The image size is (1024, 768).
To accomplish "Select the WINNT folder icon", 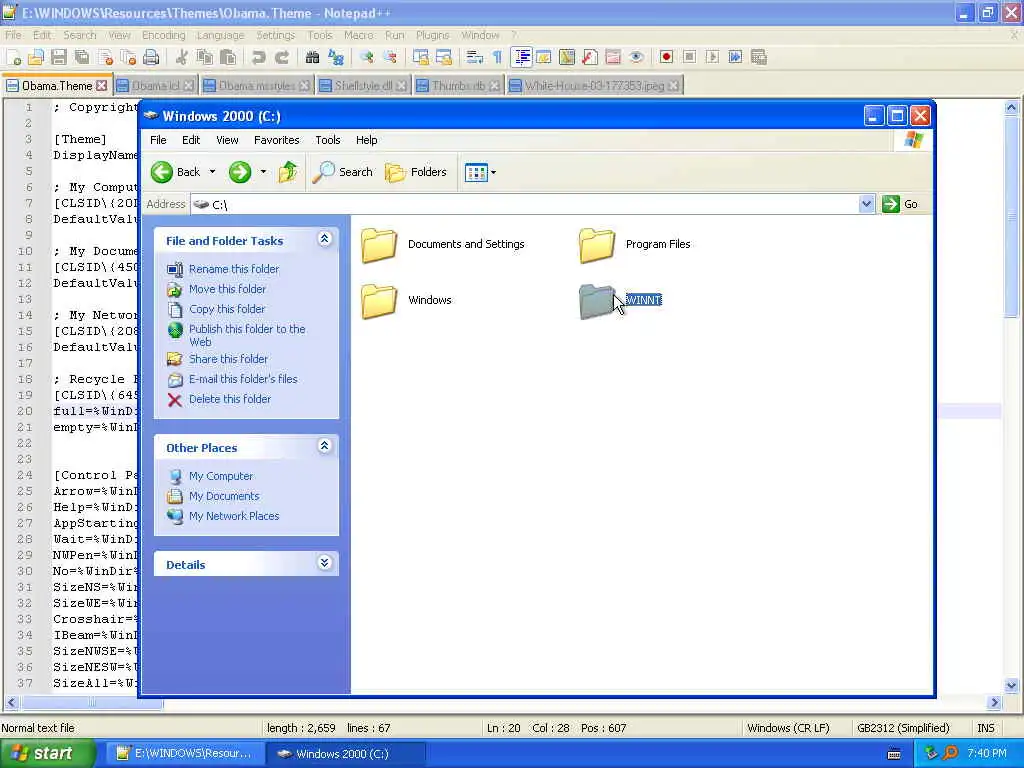I will point(596,301).
